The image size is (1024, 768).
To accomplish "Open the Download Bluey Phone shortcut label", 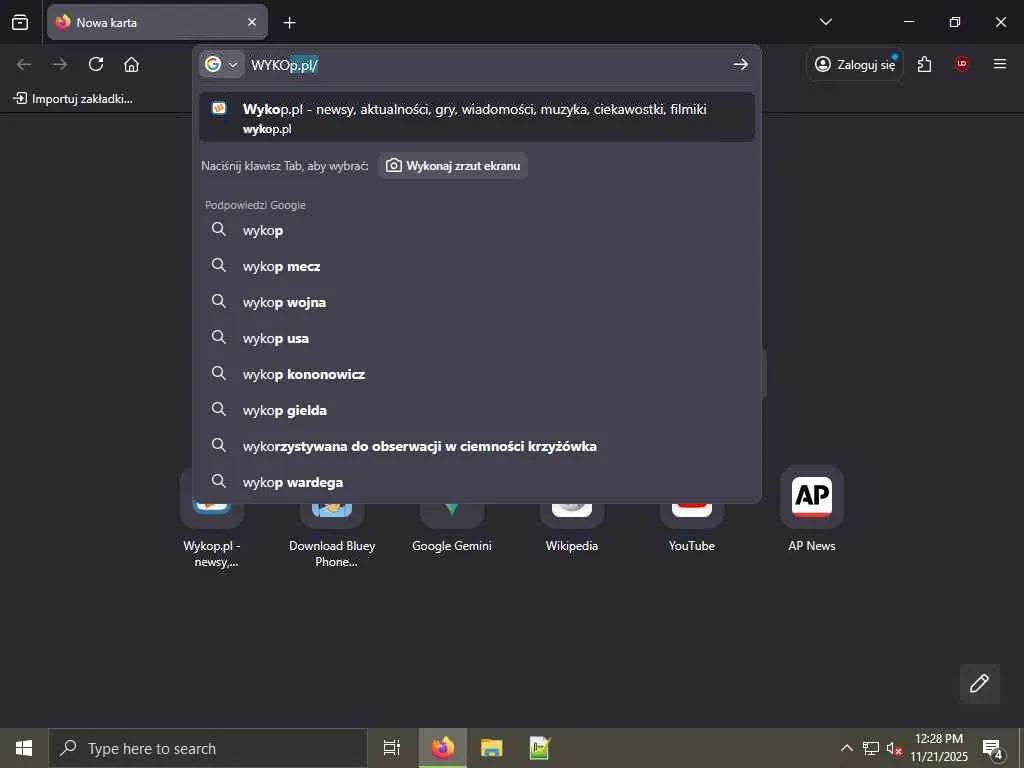I will tap(332, 554).
